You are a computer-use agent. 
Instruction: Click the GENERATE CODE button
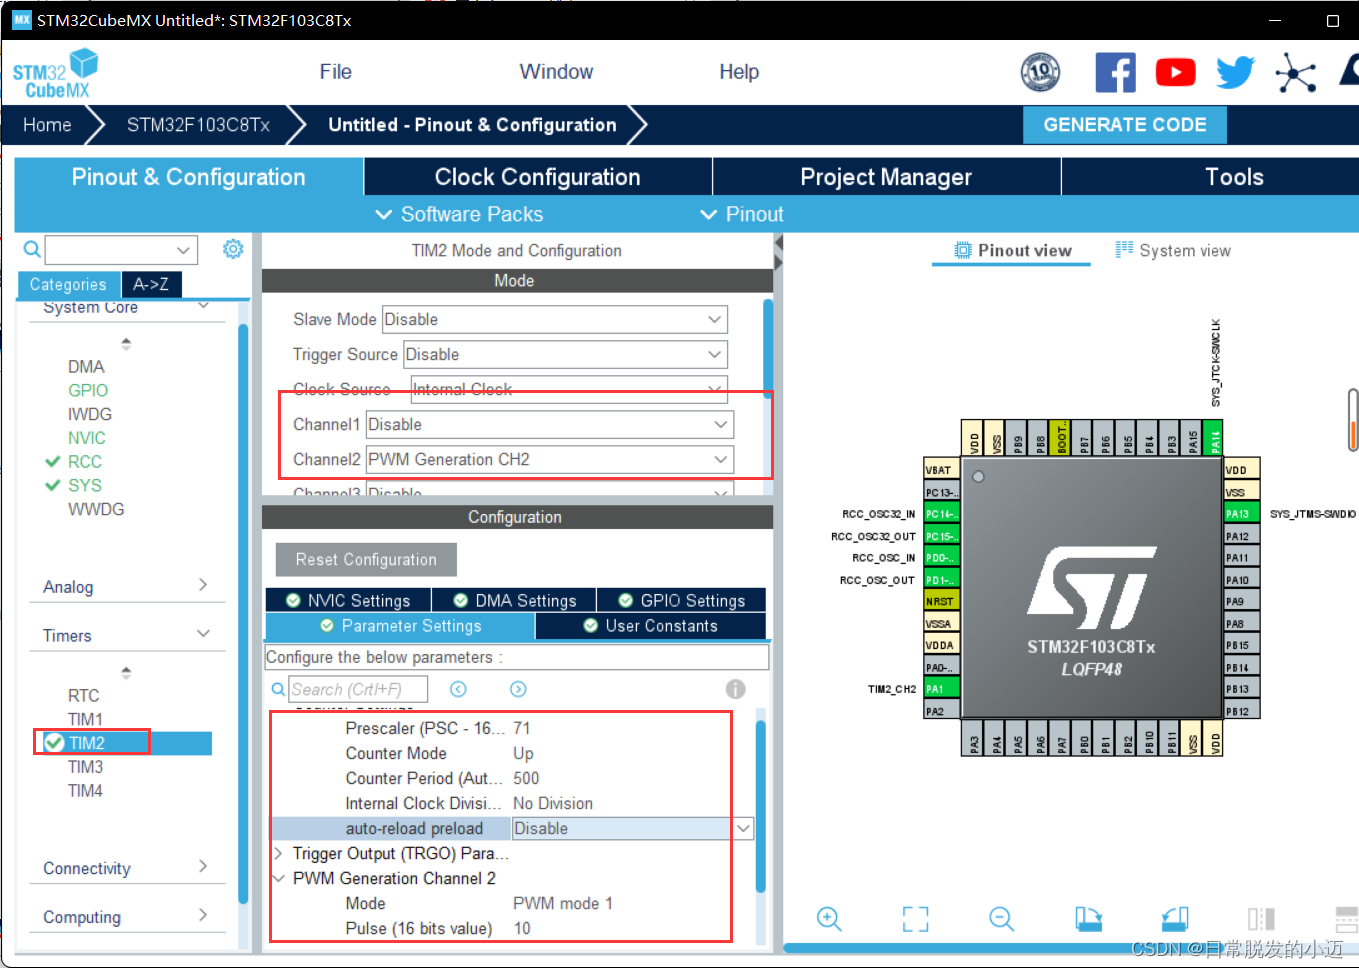[x=1125, y=125]
